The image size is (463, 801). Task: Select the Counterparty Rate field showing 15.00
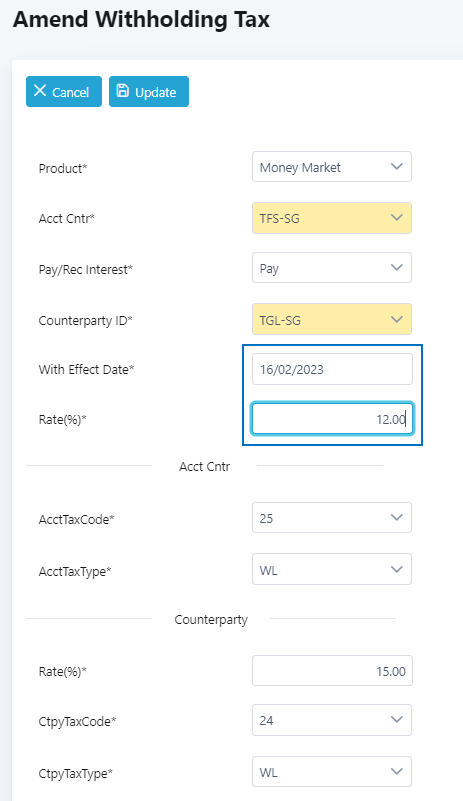pyautogui.click(x=332, y=671)
